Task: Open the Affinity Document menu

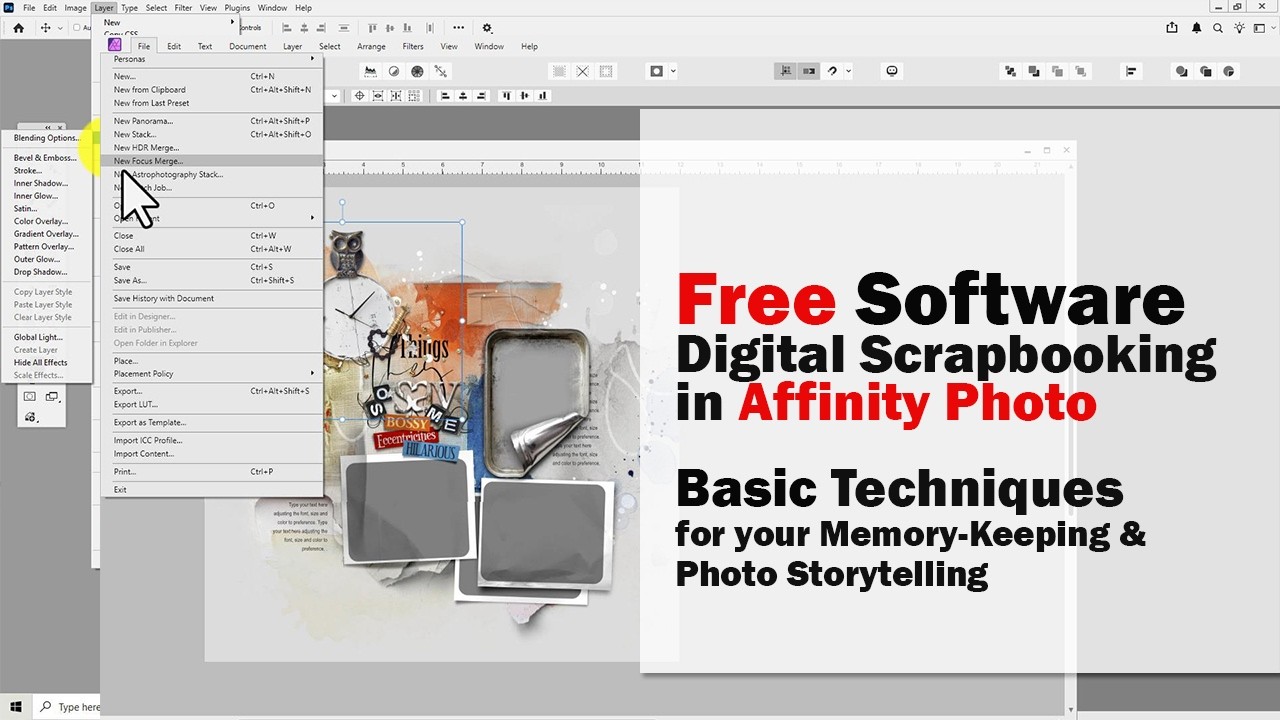Action: [248, 46]
